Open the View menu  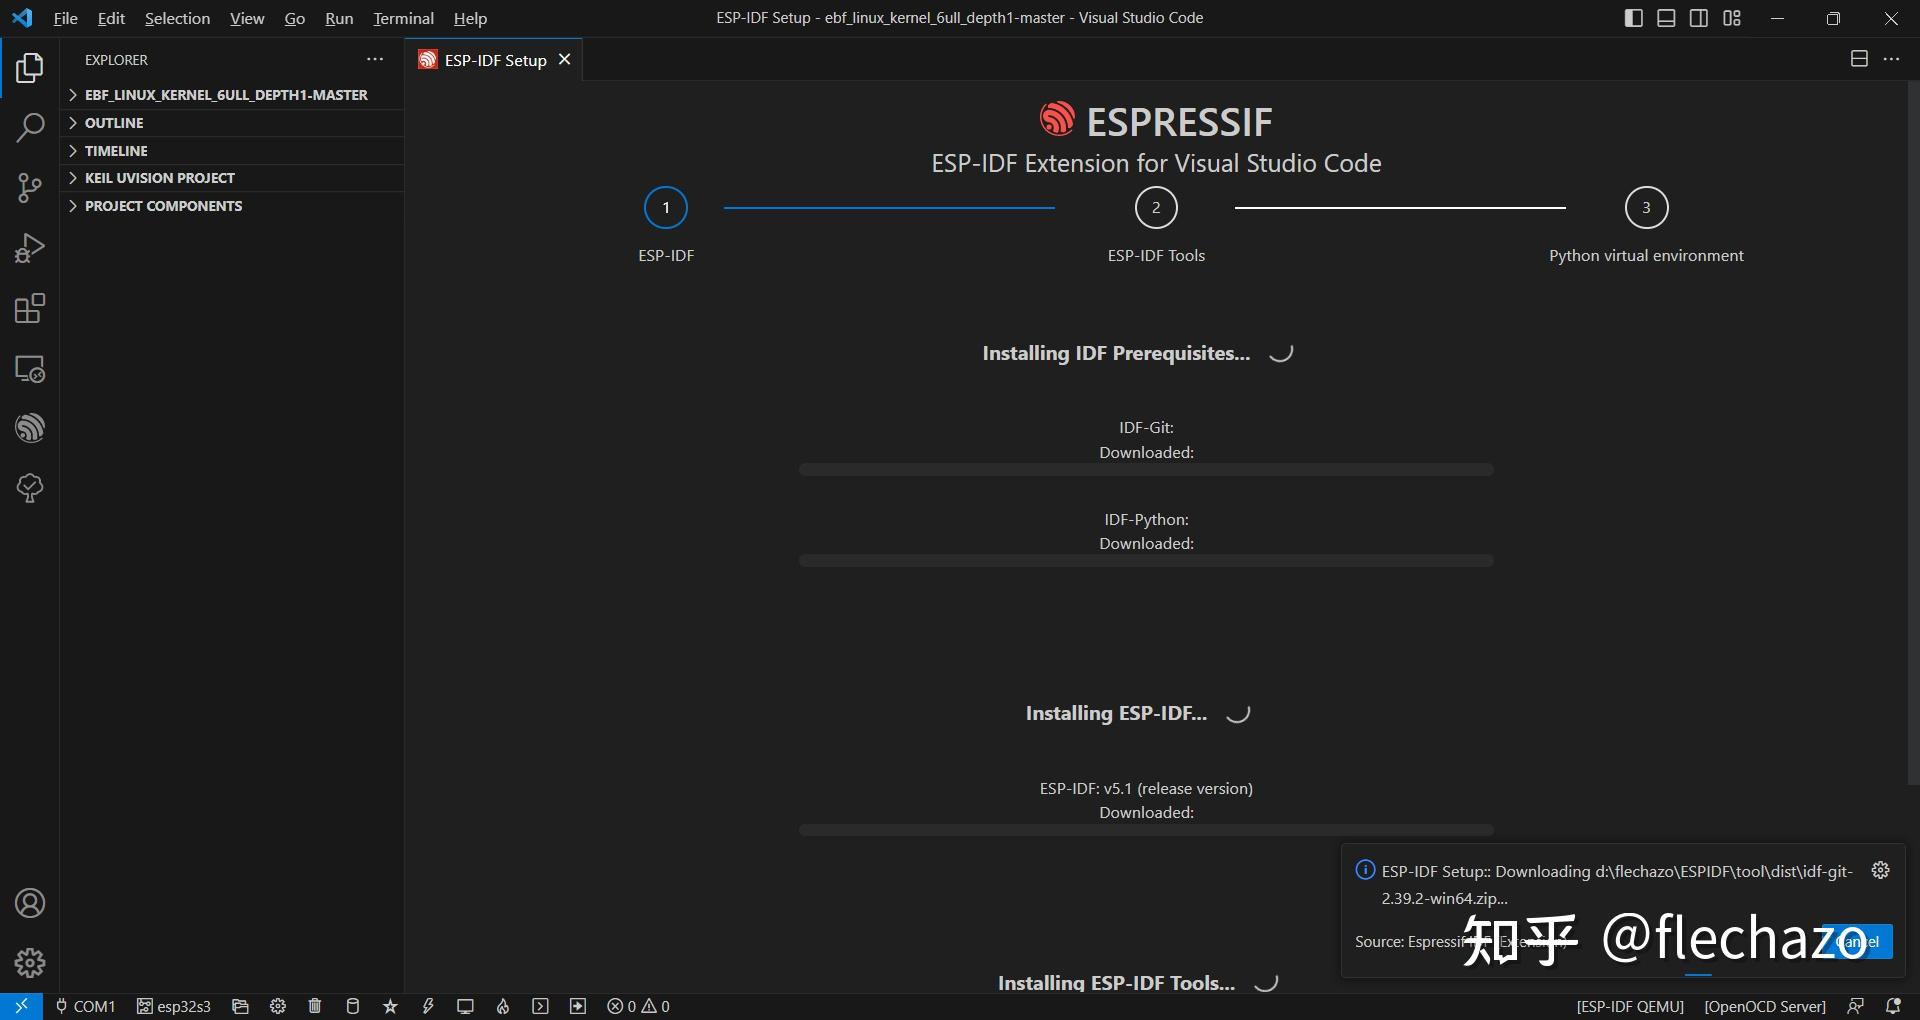tap(247, 18)
